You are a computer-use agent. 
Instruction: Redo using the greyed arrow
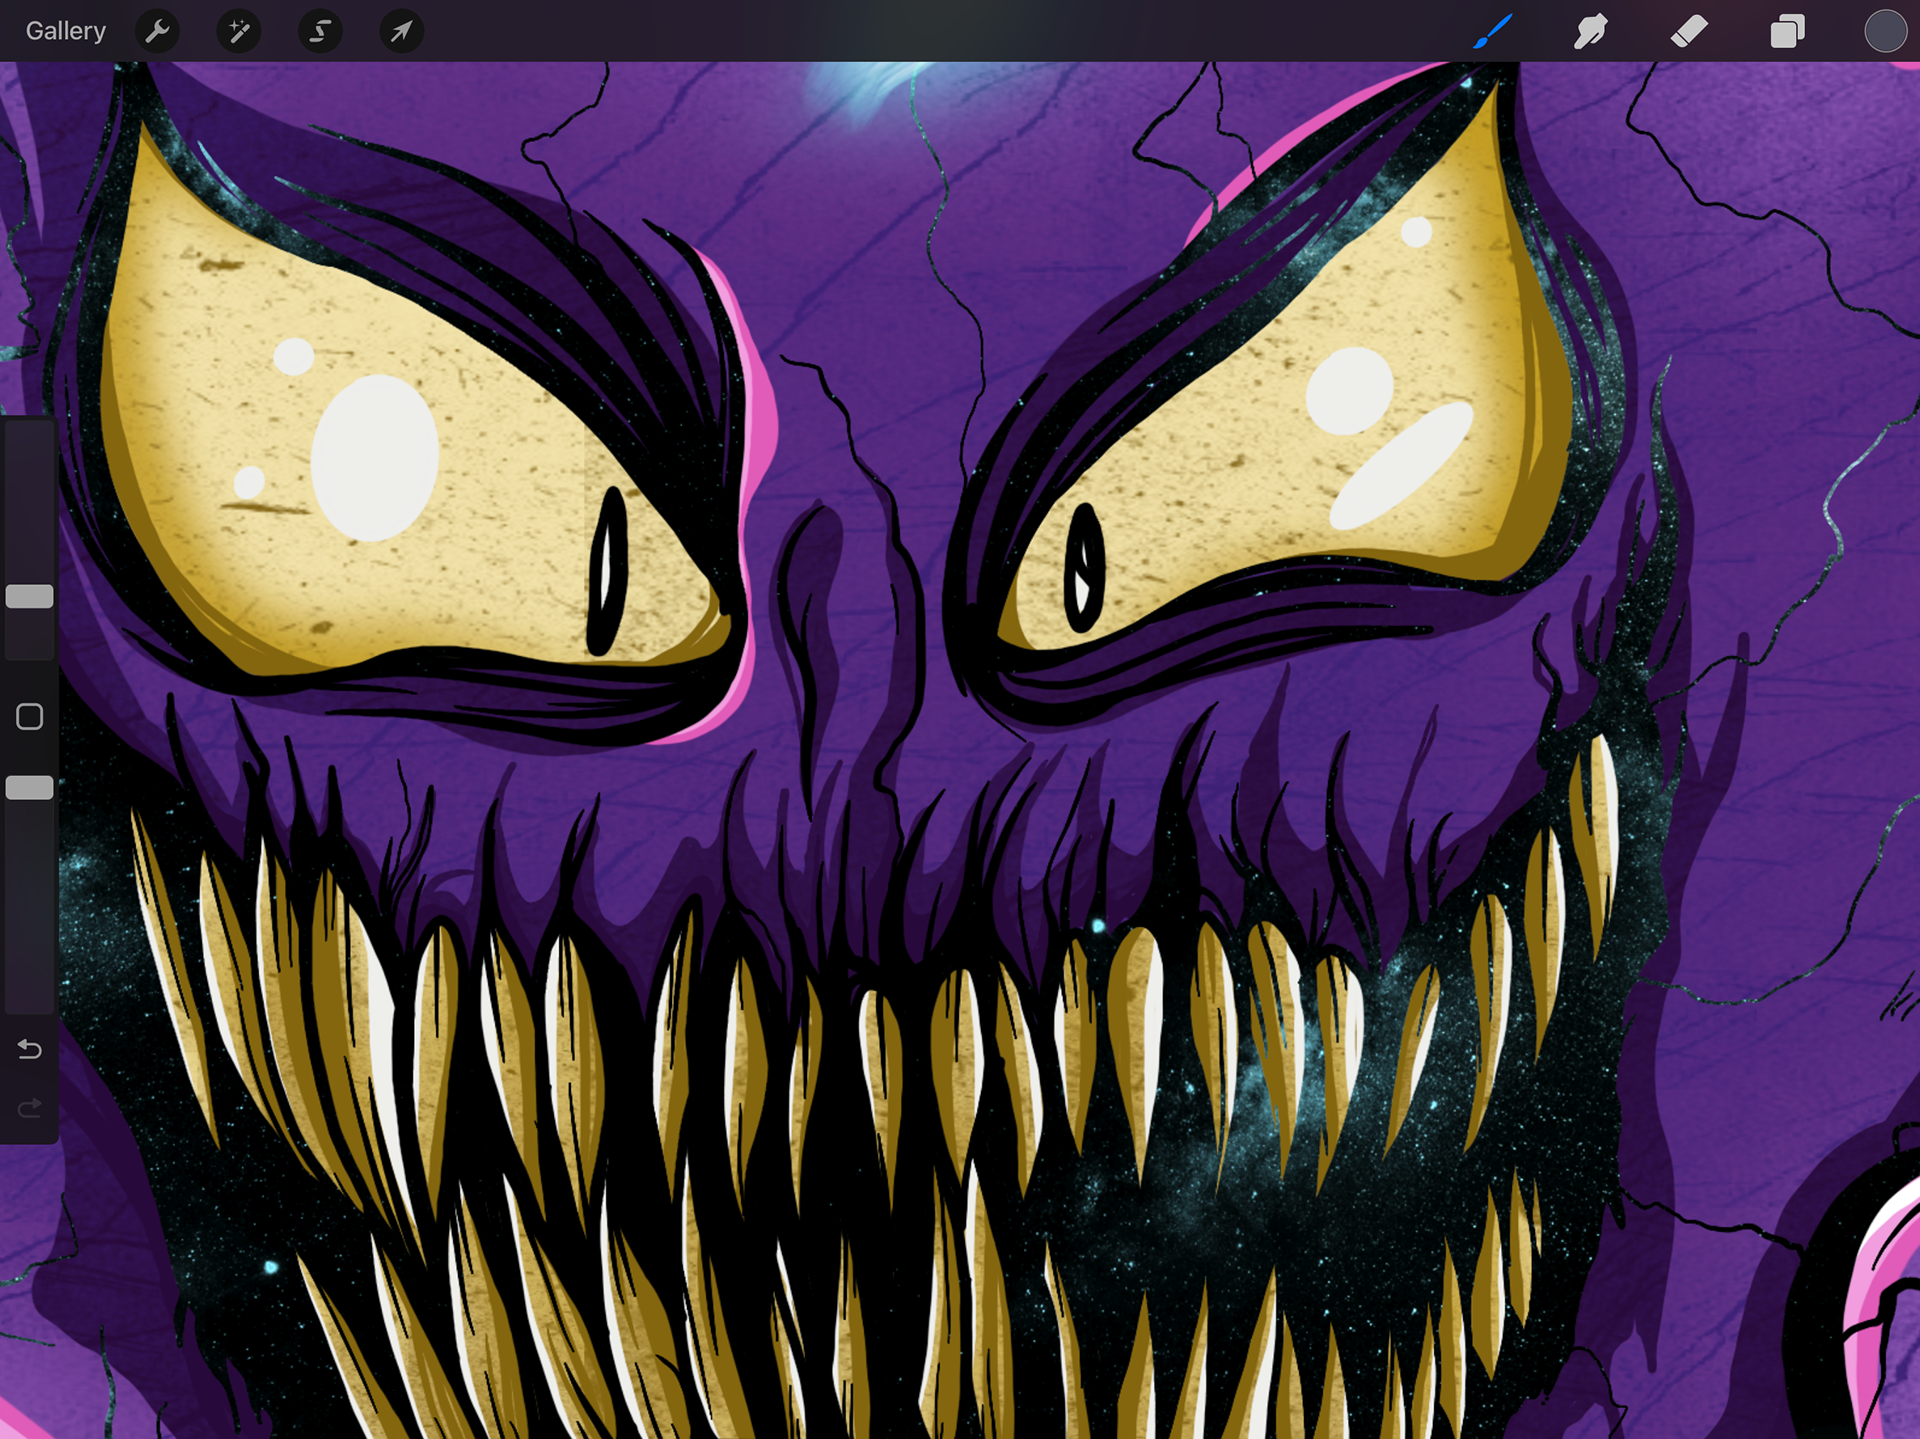[x=30, y=1108]
